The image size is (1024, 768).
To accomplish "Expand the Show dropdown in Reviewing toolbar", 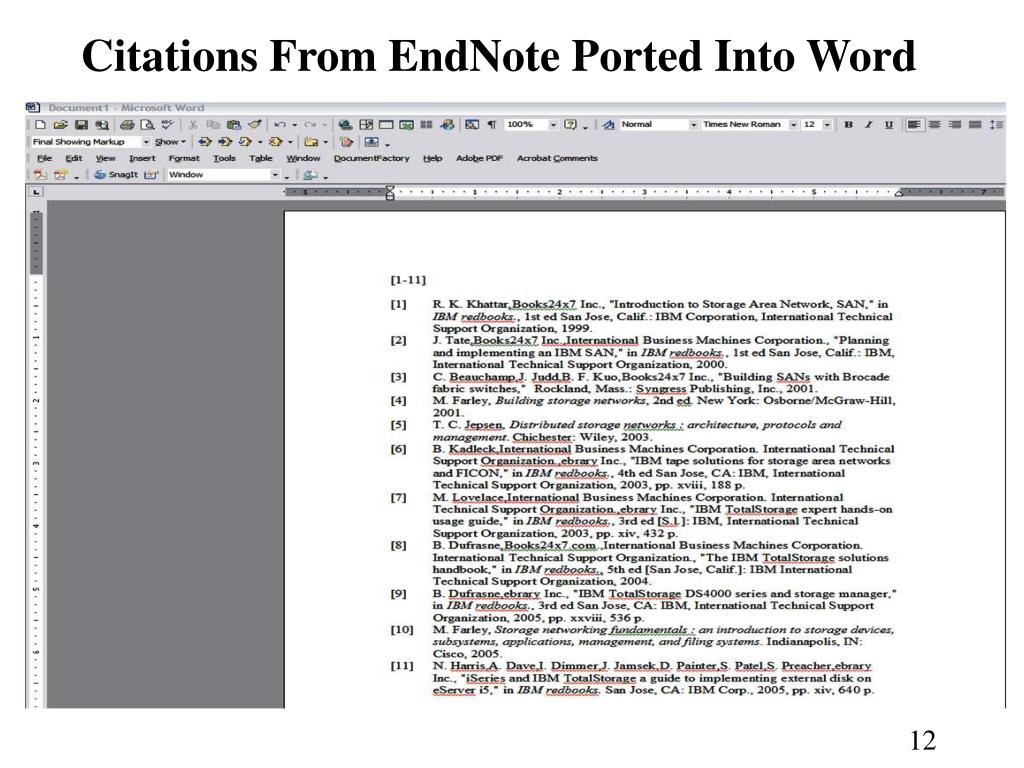I will tap(170, 142).
